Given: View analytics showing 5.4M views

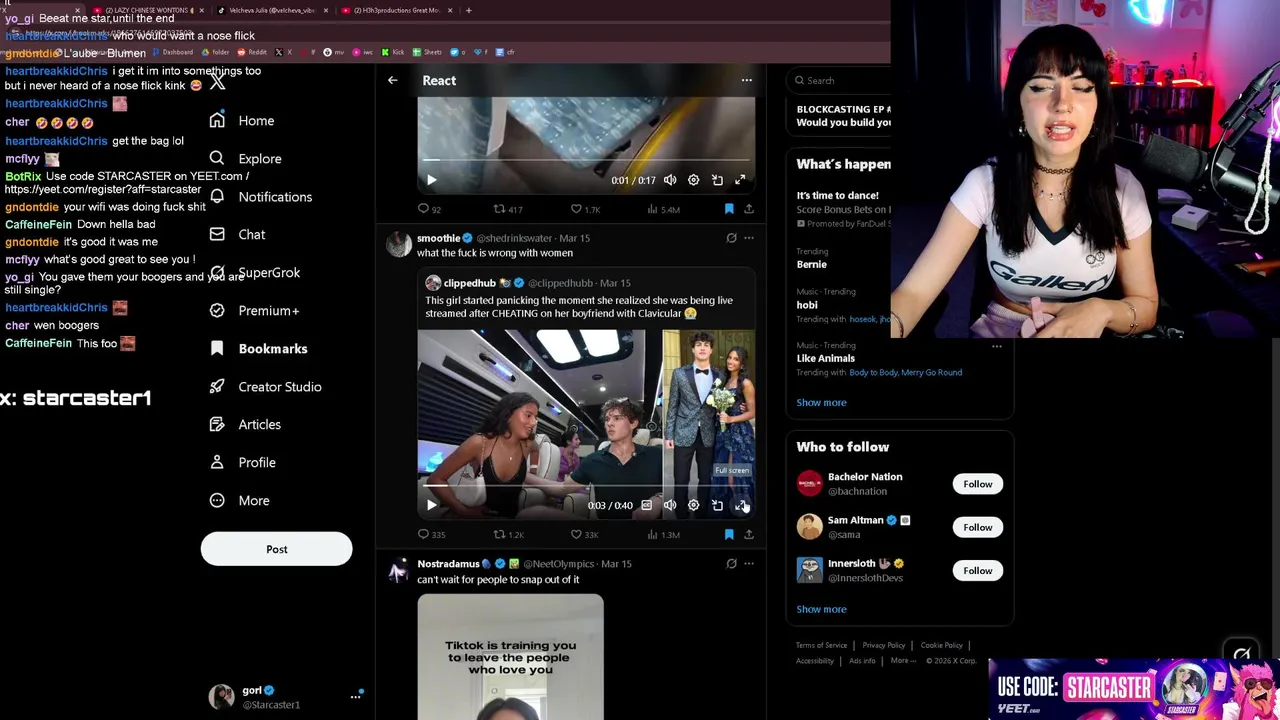Looking at the screenshot, I should [x=663, y=209].
